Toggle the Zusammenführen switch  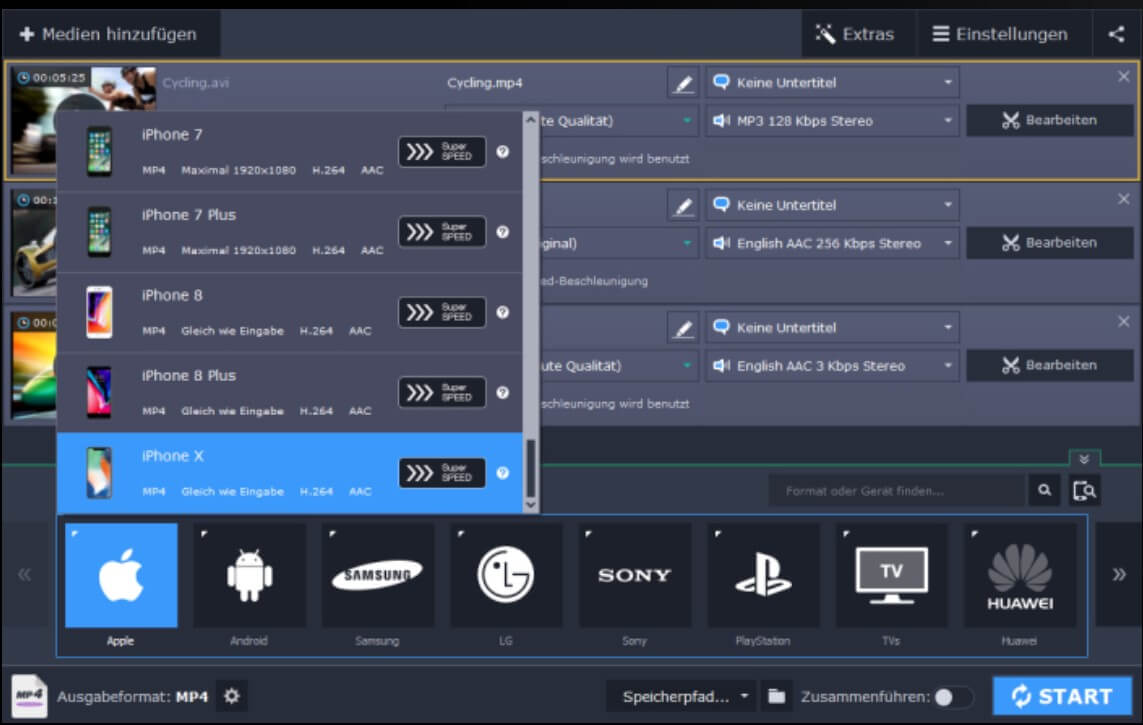953,697
